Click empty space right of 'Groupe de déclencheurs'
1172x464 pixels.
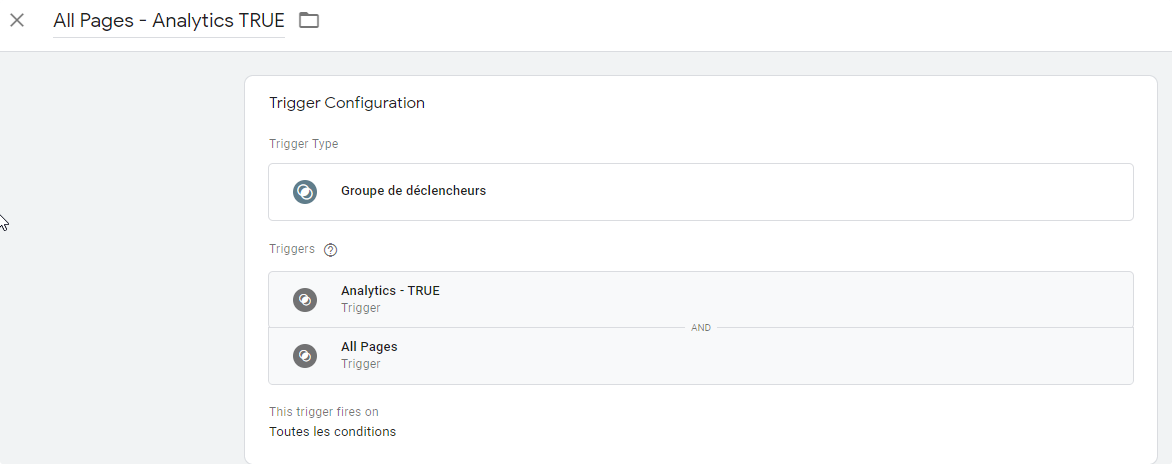[800, 191]
